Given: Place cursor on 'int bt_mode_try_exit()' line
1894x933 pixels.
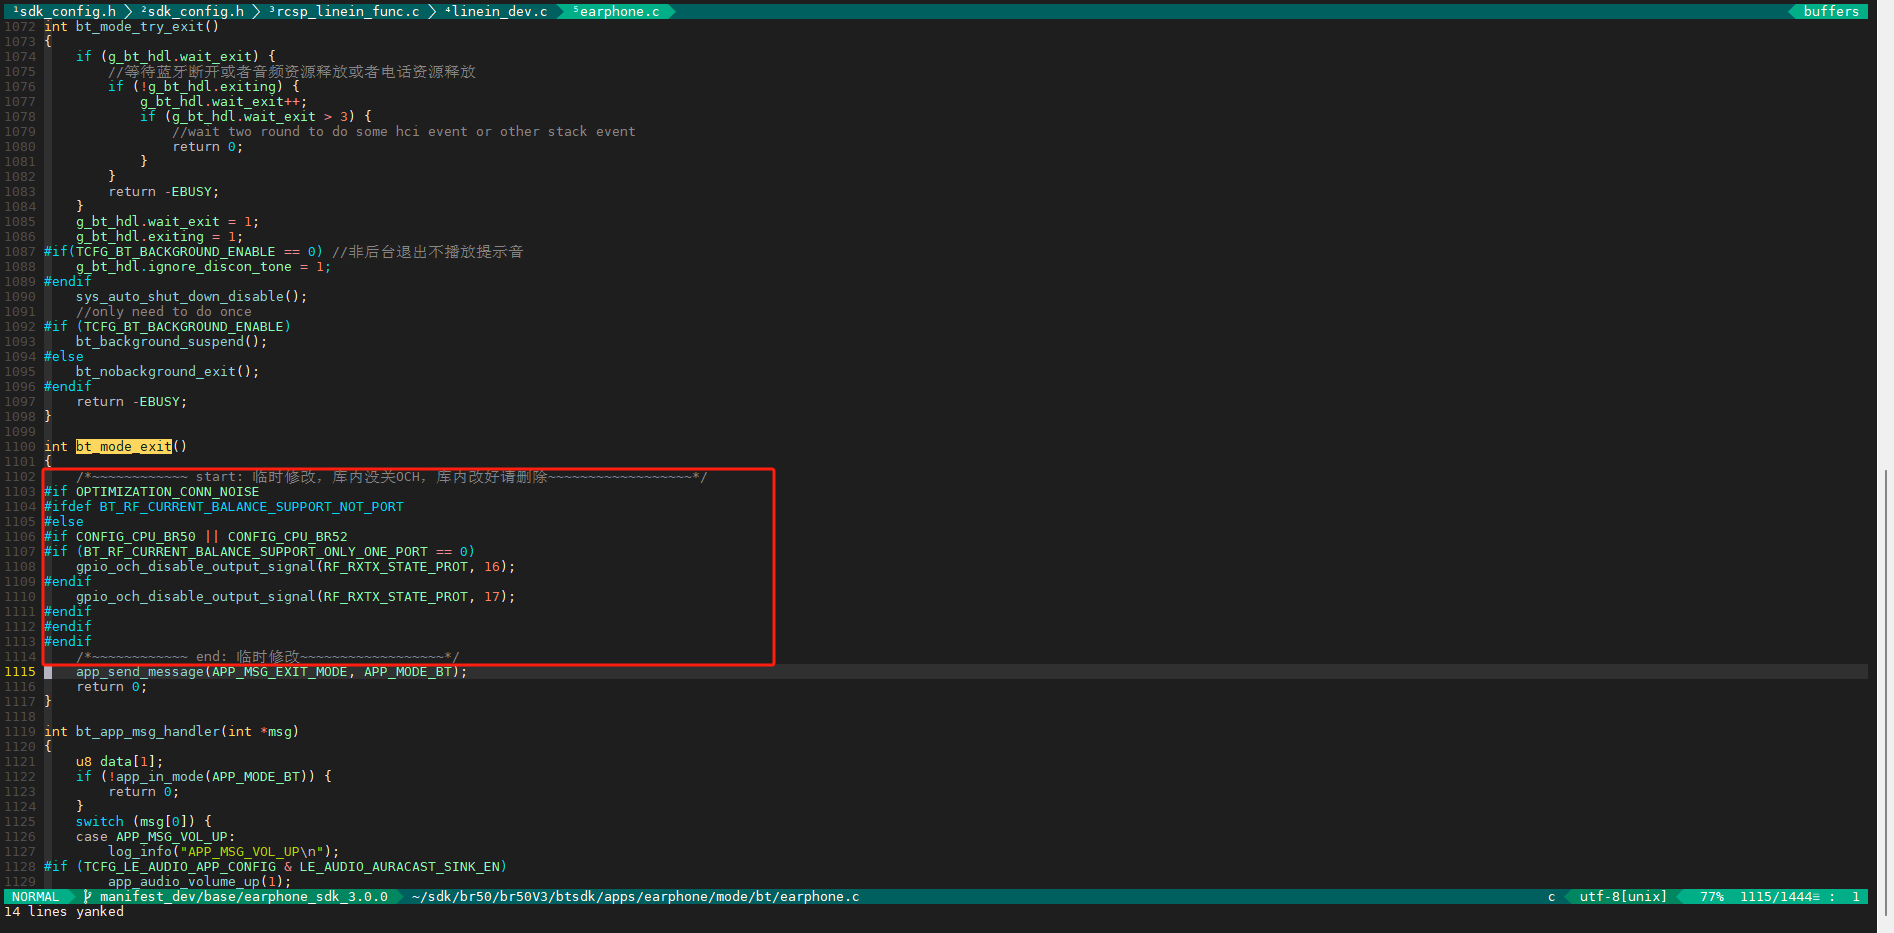Looking at the screenshot, I should pos(132,26).
